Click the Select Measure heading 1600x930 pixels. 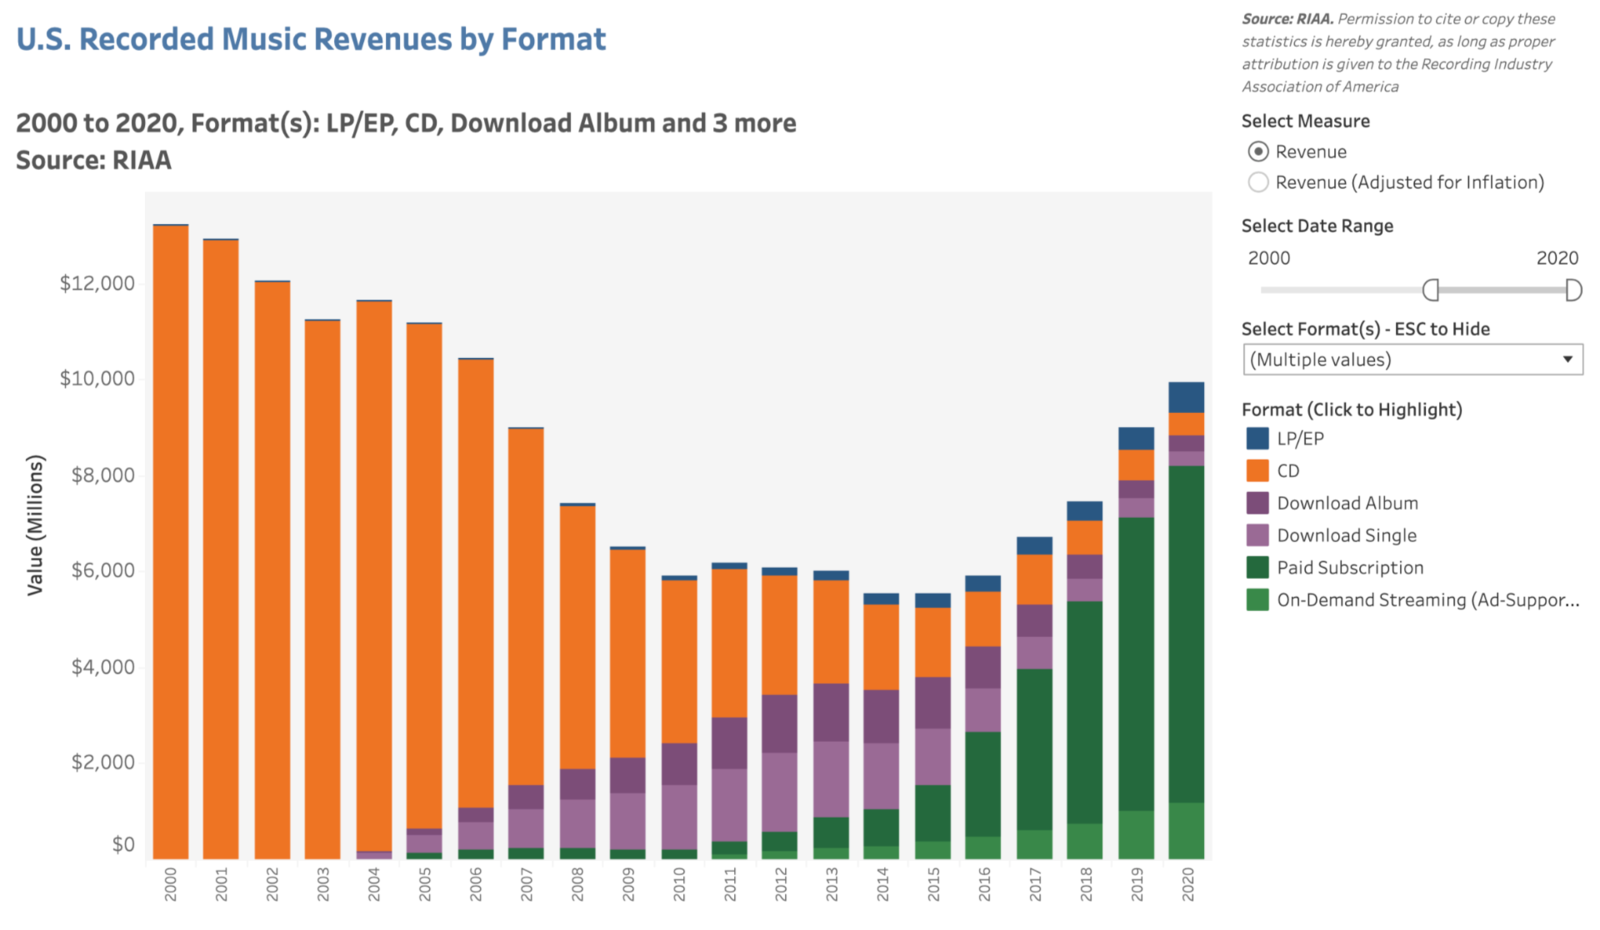[1305, 121]
